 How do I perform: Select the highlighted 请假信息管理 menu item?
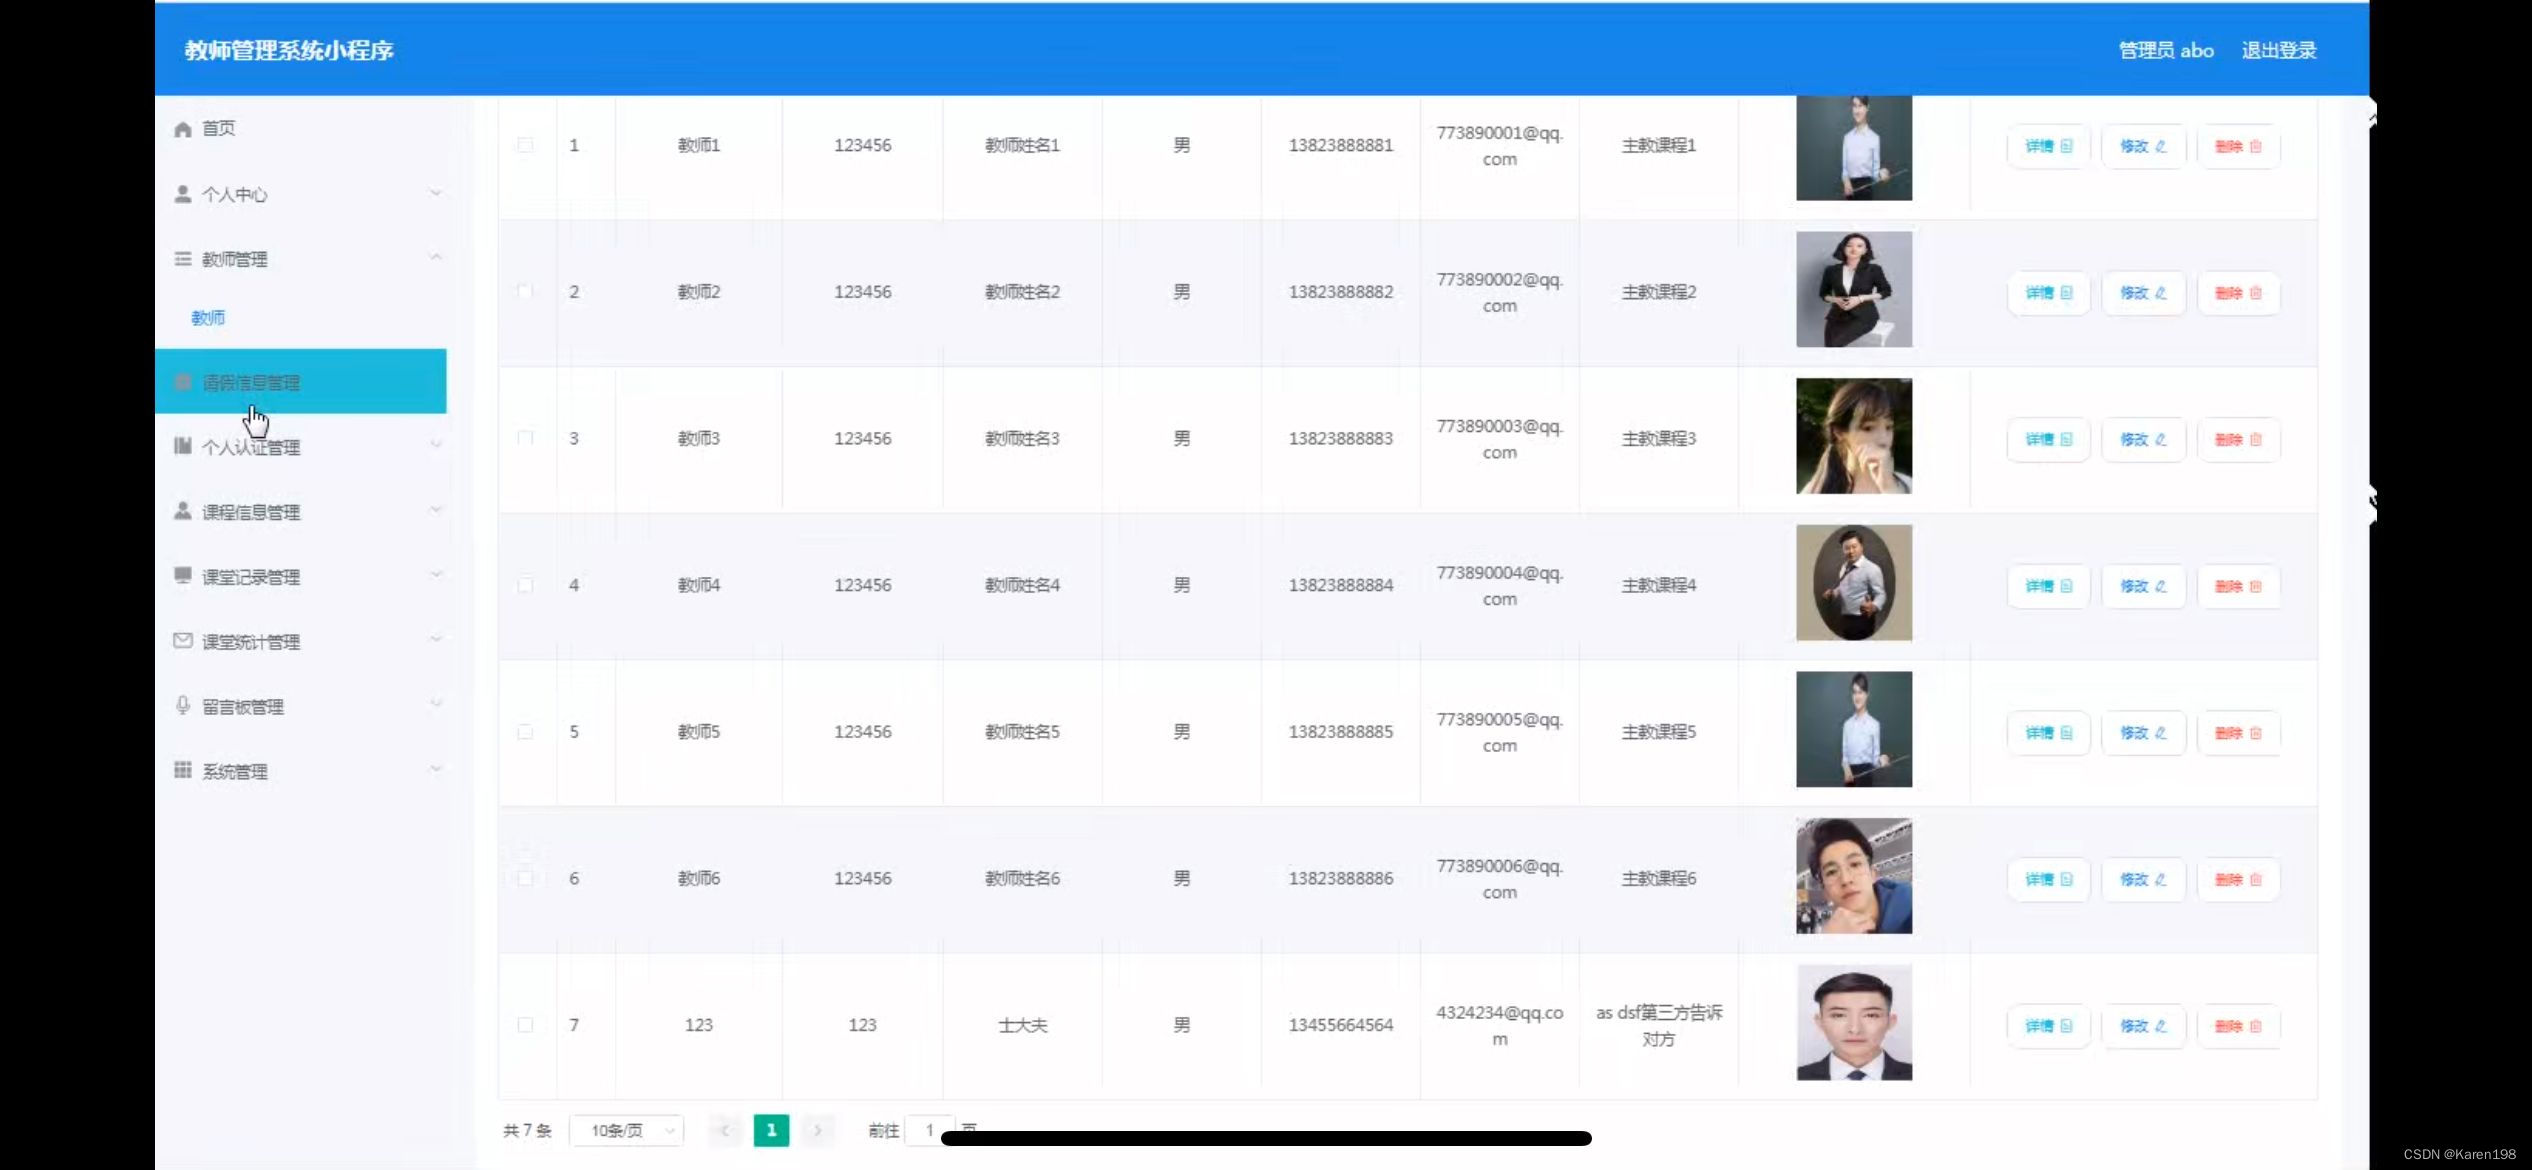[x=300, y=381]
